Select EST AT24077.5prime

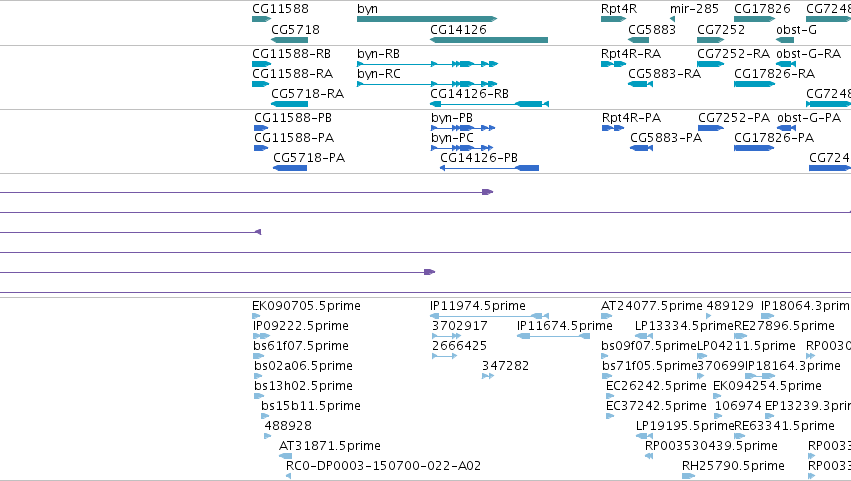point(652,306)
